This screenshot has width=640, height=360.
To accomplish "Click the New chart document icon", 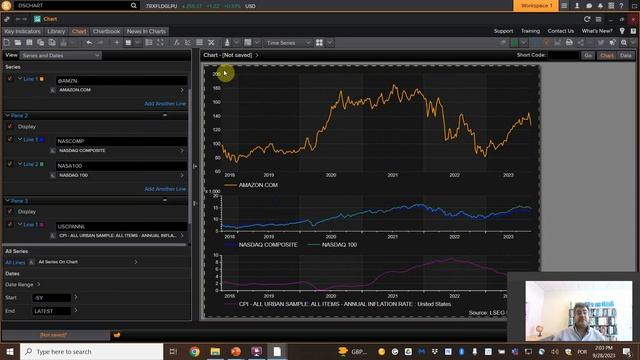I will 7,42.
